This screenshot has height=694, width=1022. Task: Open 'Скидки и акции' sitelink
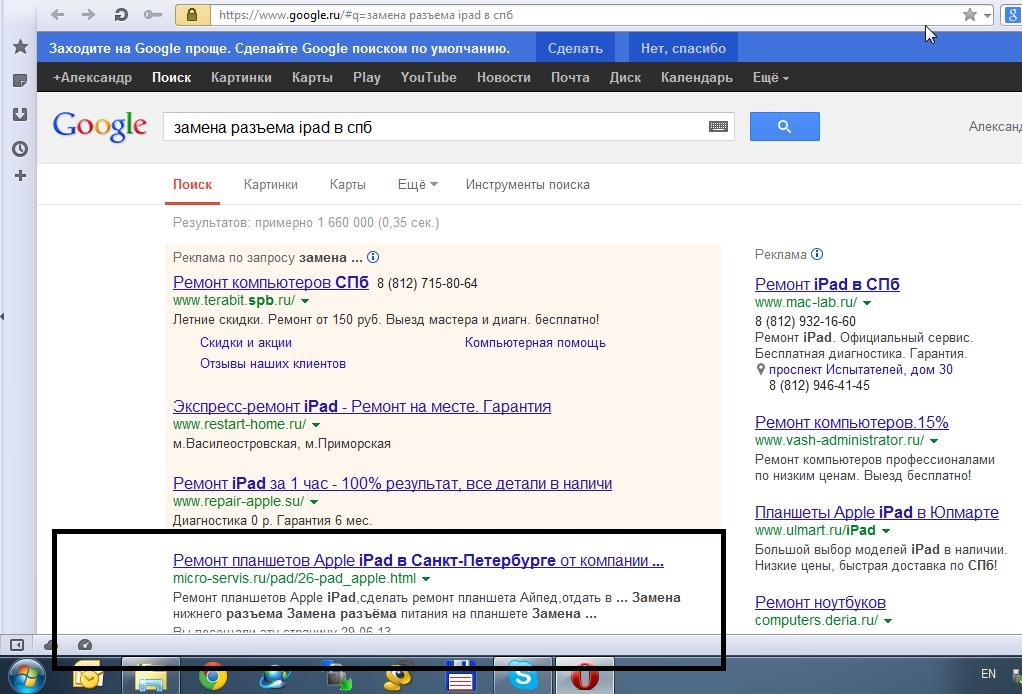pyautogui.click(x=246, y=343)
